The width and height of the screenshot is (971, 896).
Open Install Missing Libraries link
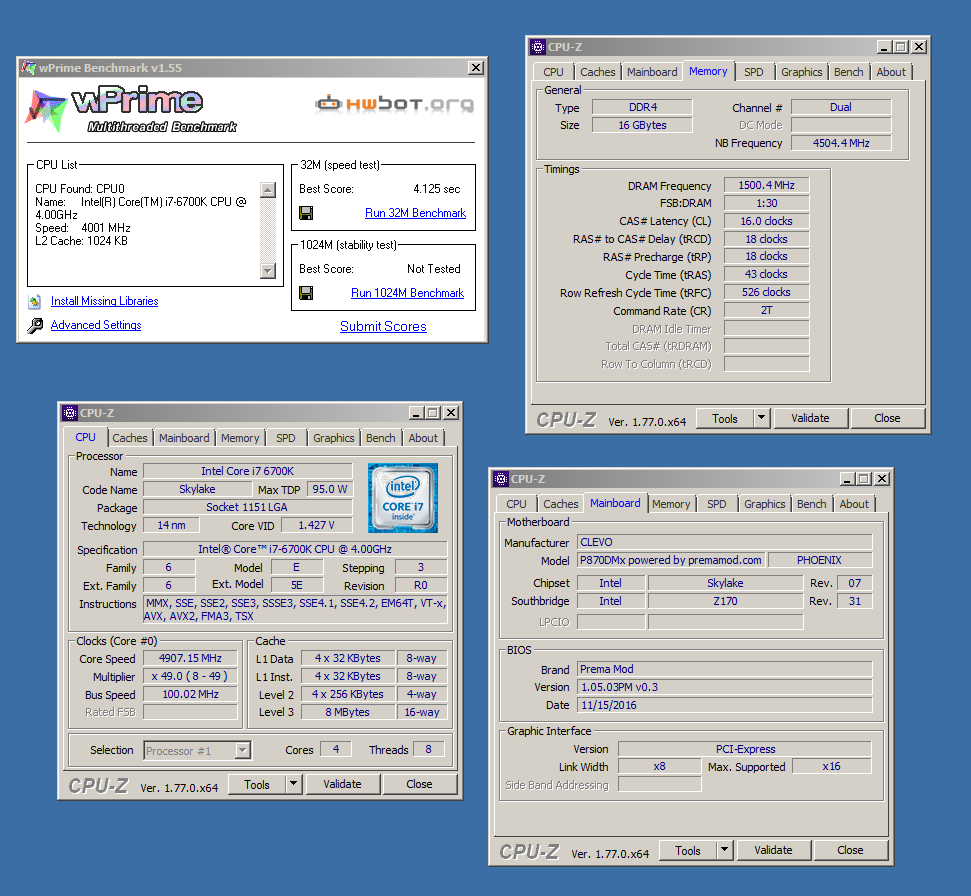(104, 301)
